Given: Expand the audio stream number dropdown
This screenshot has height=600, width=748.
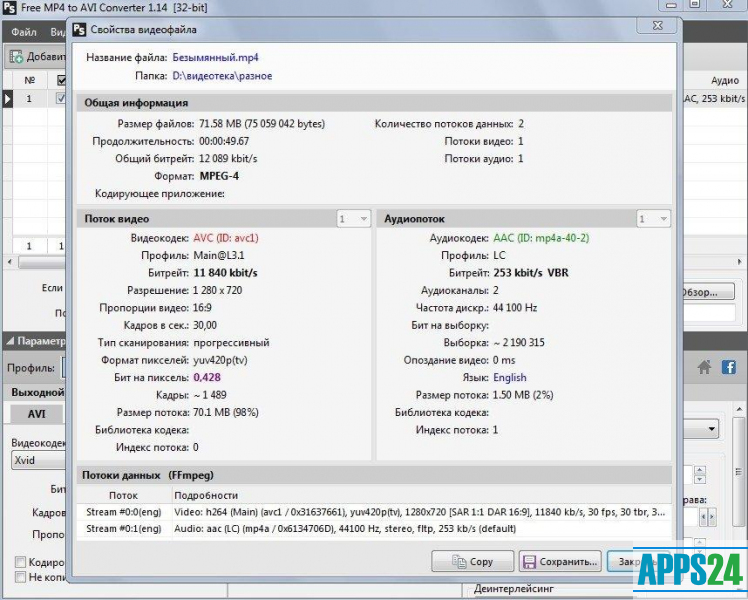Looking at the screenshot, I should (655, 218).
